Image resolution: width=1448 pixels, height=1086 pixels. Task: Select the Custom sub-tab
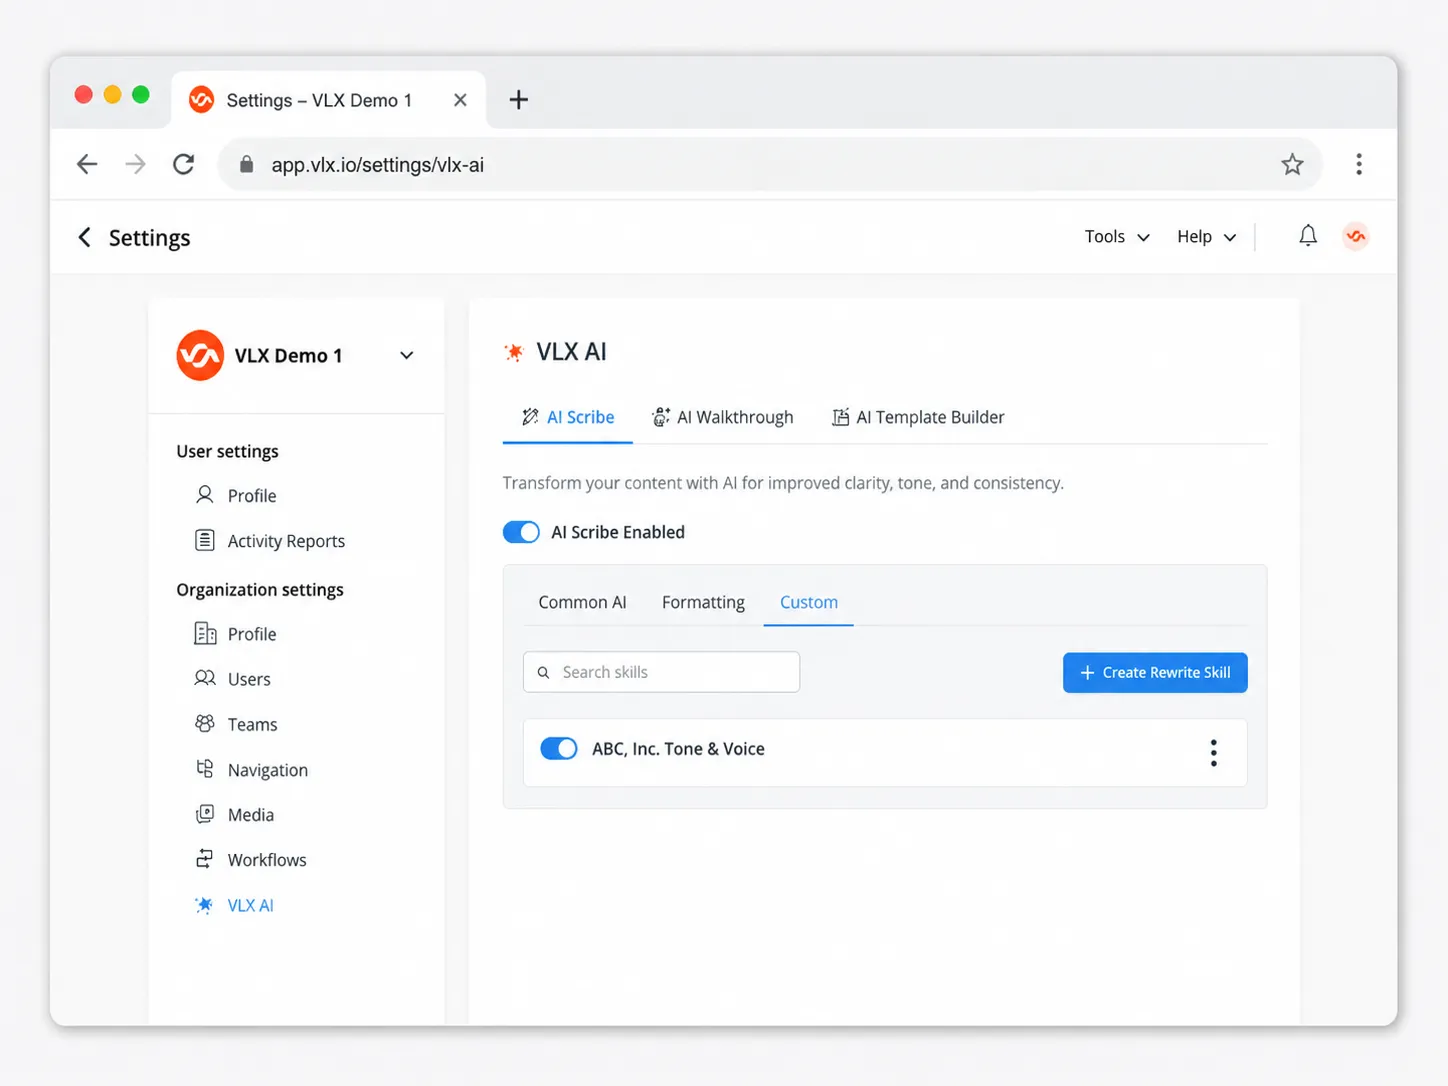point(809,602)
